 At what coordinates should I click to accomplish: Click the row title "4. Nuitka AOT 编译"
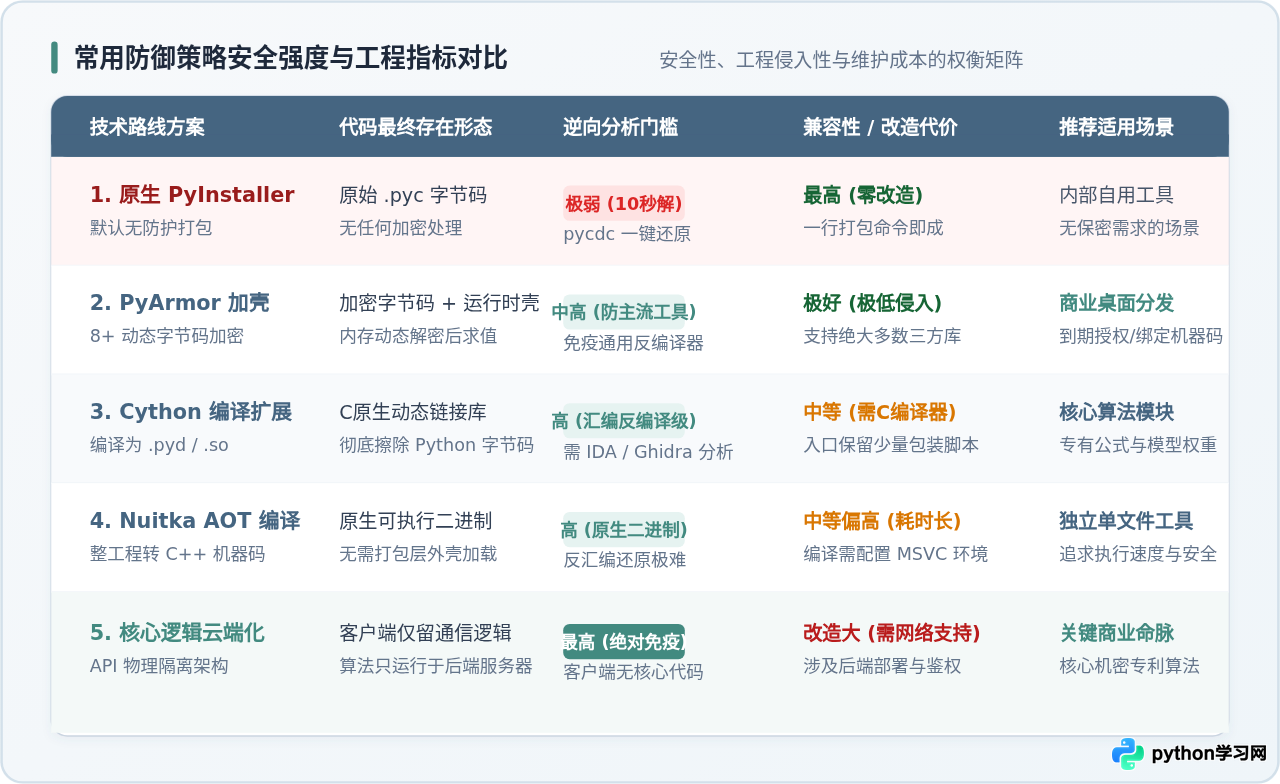195,521
